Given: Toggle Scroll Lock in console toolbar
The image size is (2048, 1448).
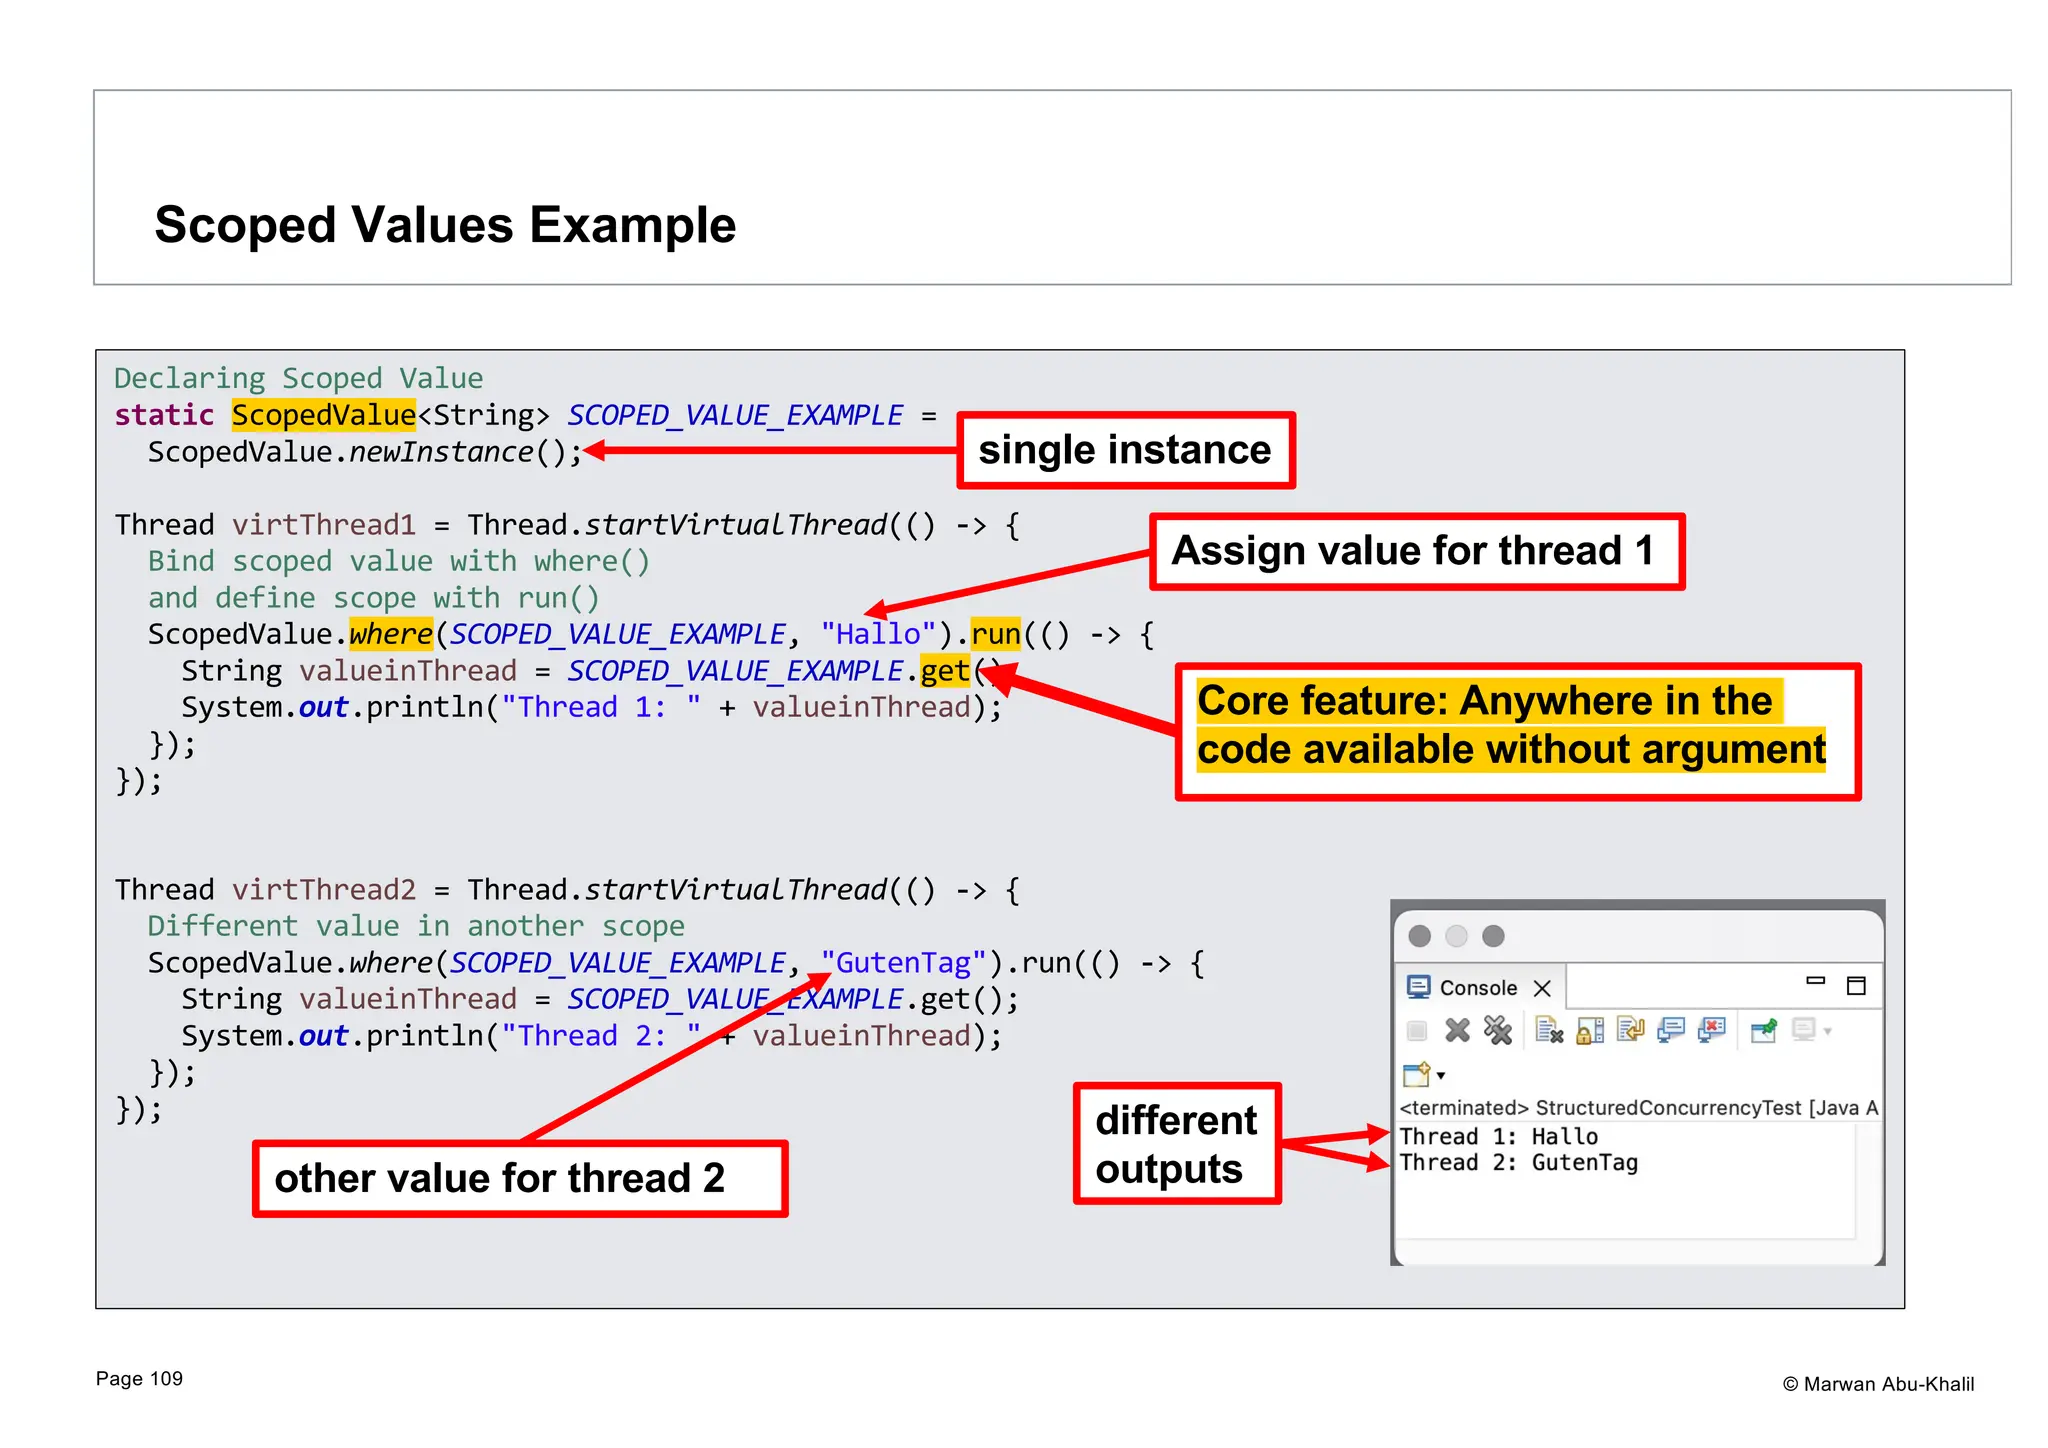Looking at the screenshot, I should point(1590,1031).
